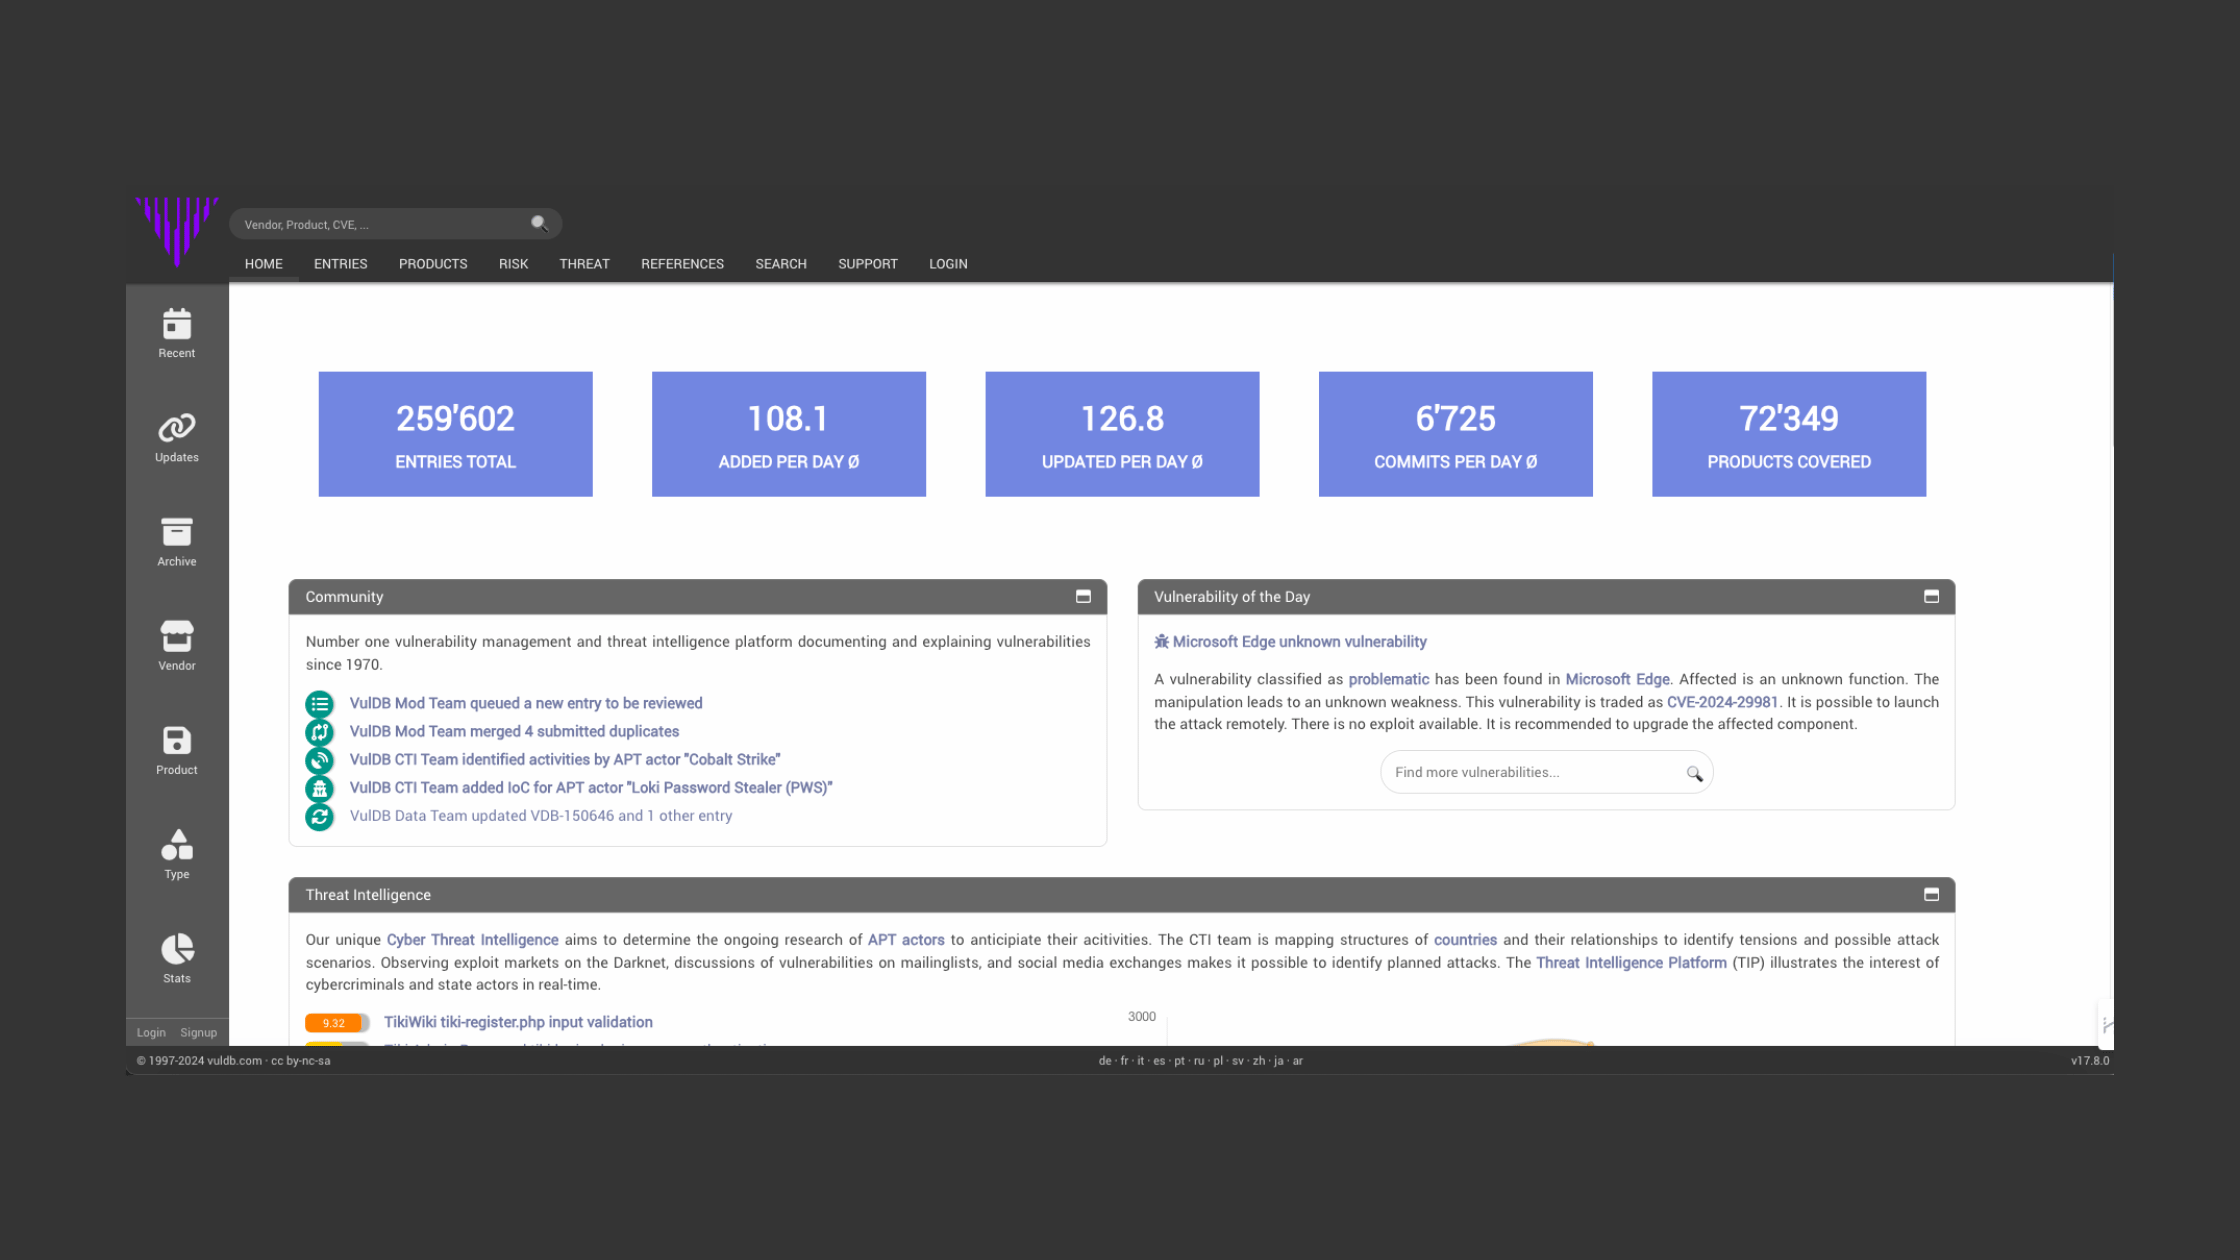Viewport: 2240px width, 1260px height.
Task: Open the ENTRIES menu
Action: click(341, 264)
